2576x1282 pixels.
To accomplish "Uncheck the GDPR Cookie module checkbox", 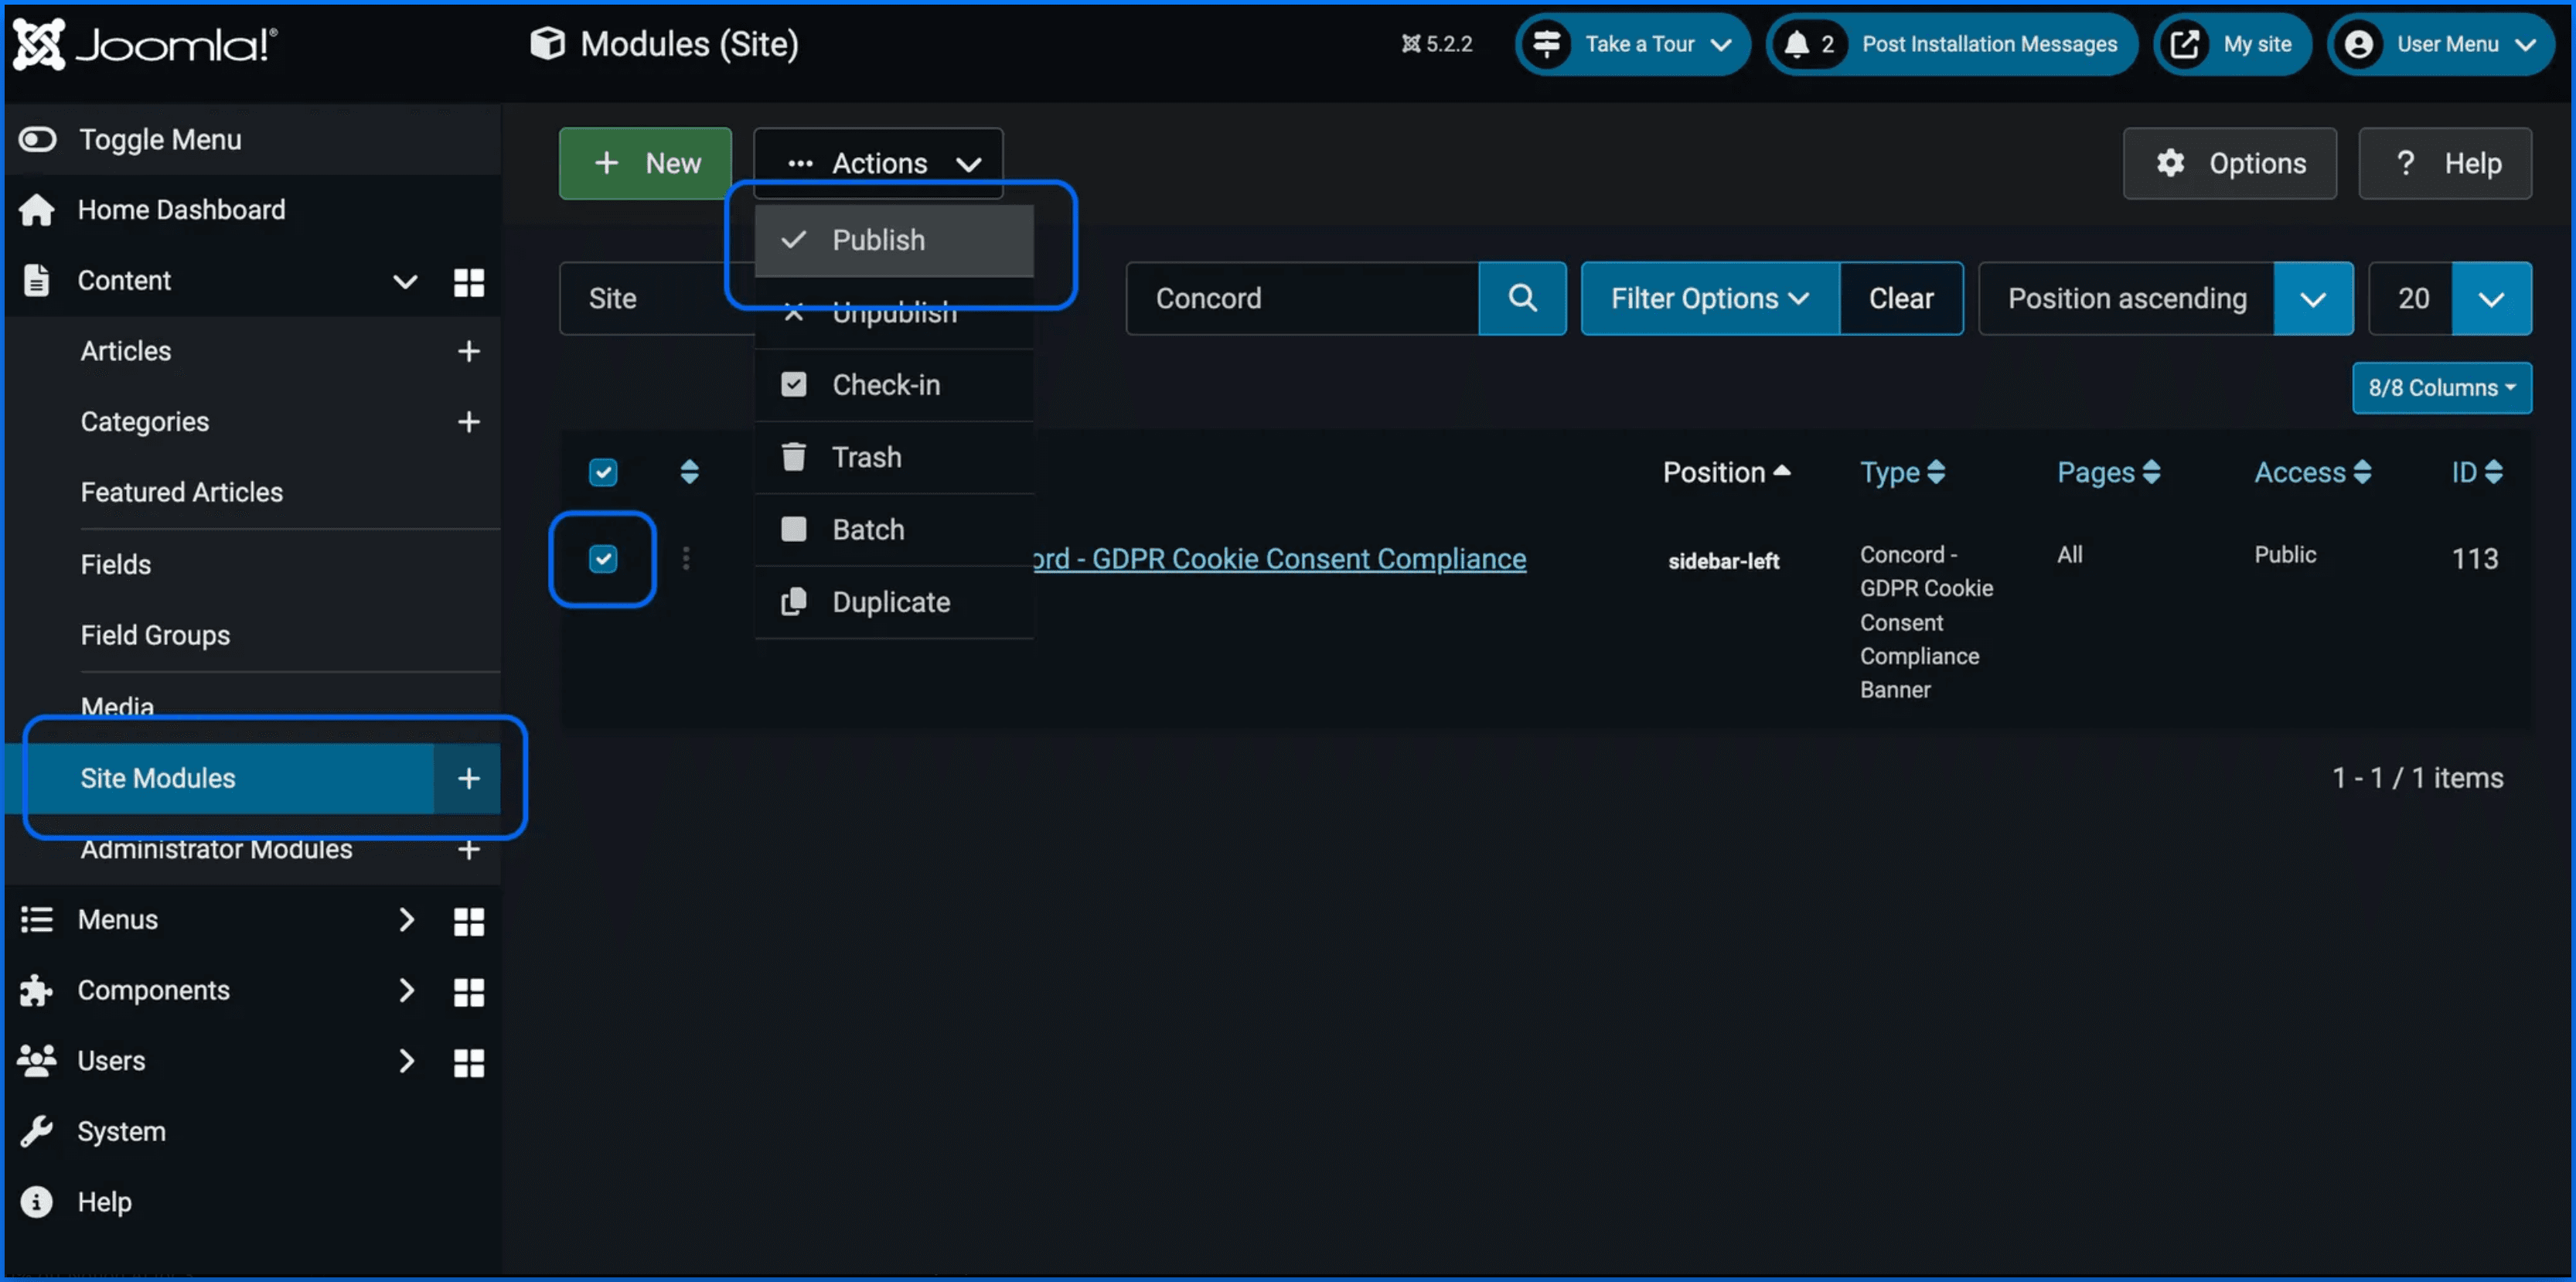I will [x=603, y=559].
